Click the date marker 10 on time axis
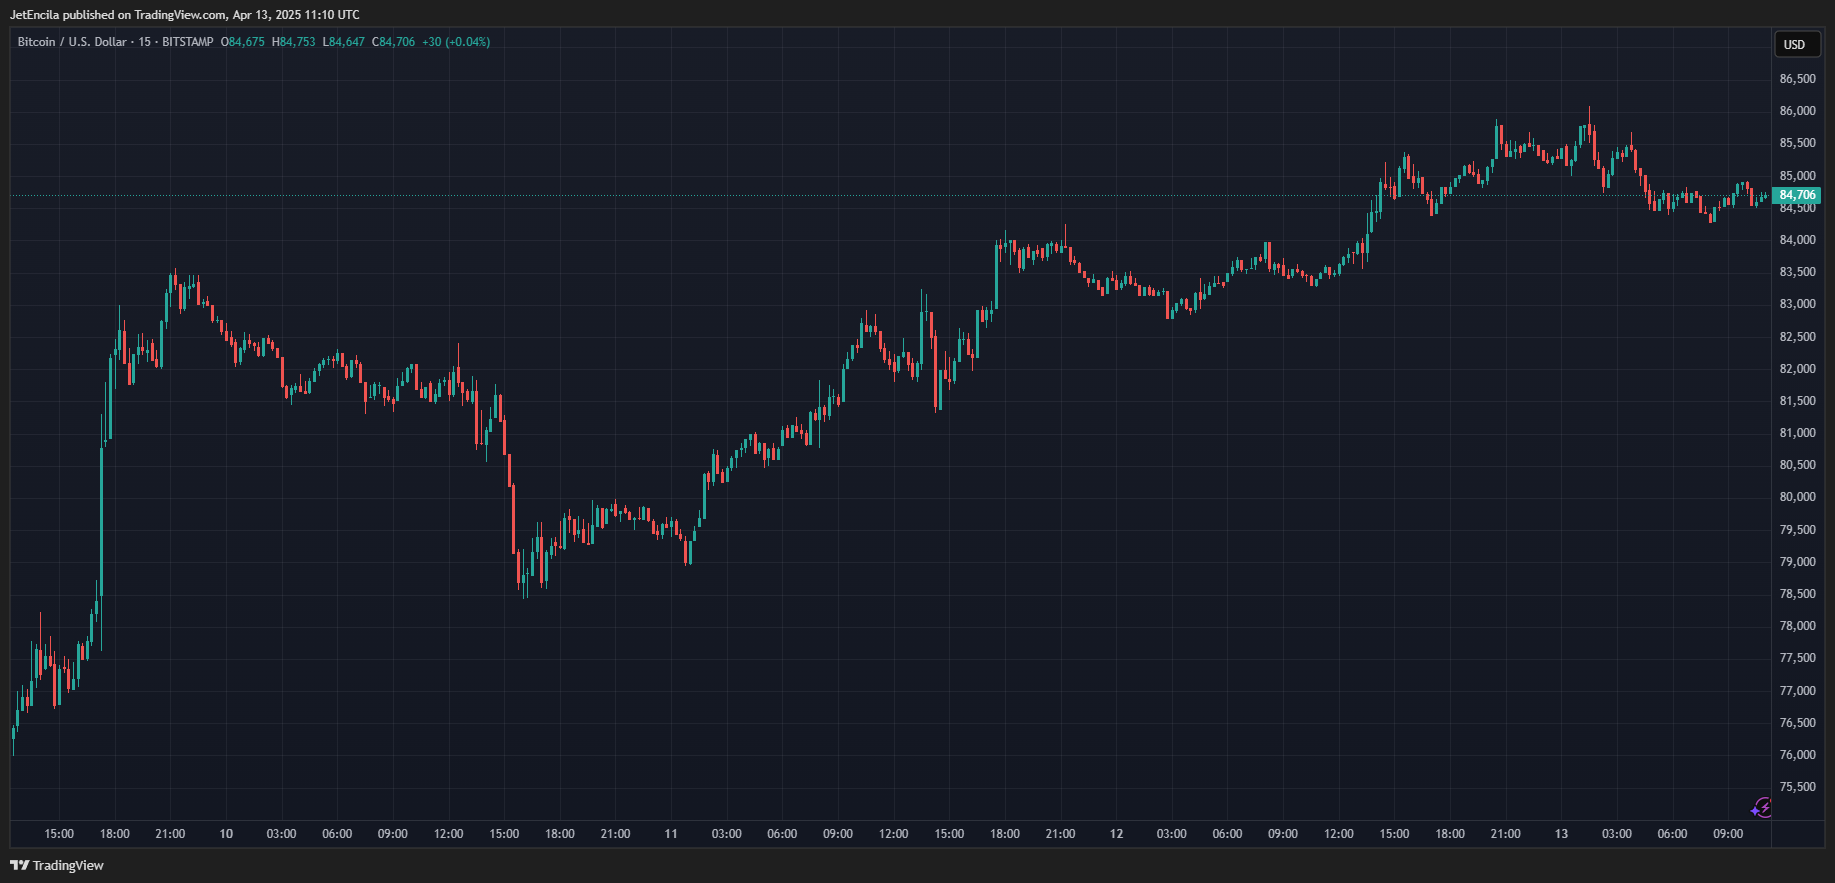This screenshot has width=1835, height=883. (226, 834)
